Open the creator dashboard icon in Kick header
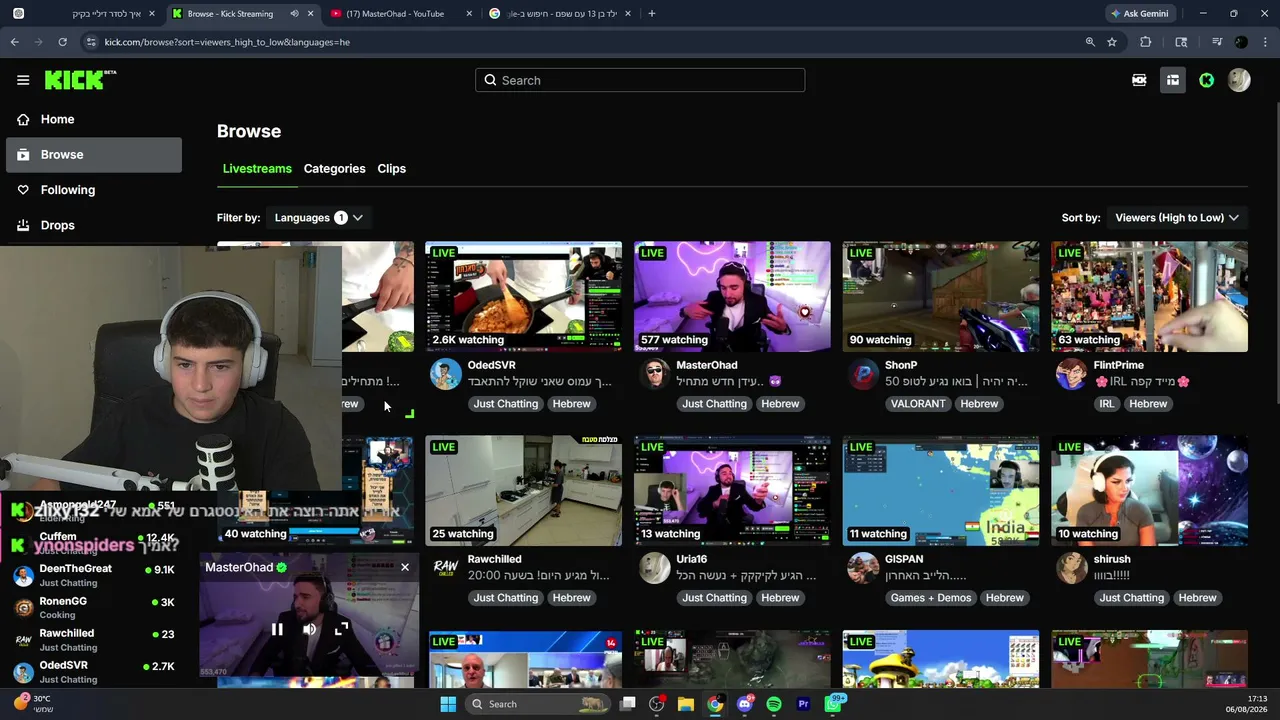 (x=1173, y=80)
